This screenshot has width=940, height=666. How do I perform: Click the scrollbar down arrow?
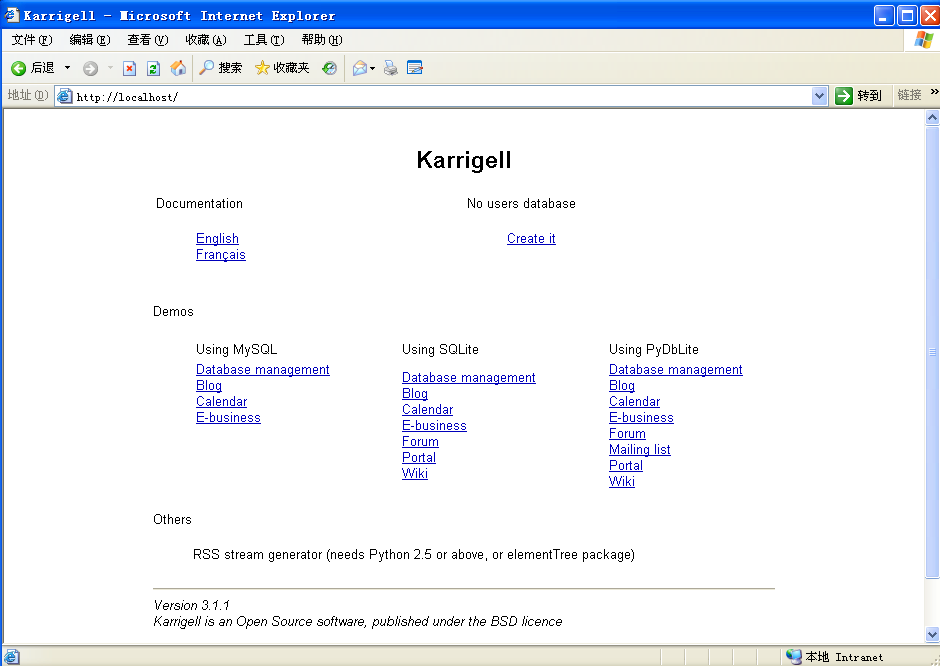932,634
